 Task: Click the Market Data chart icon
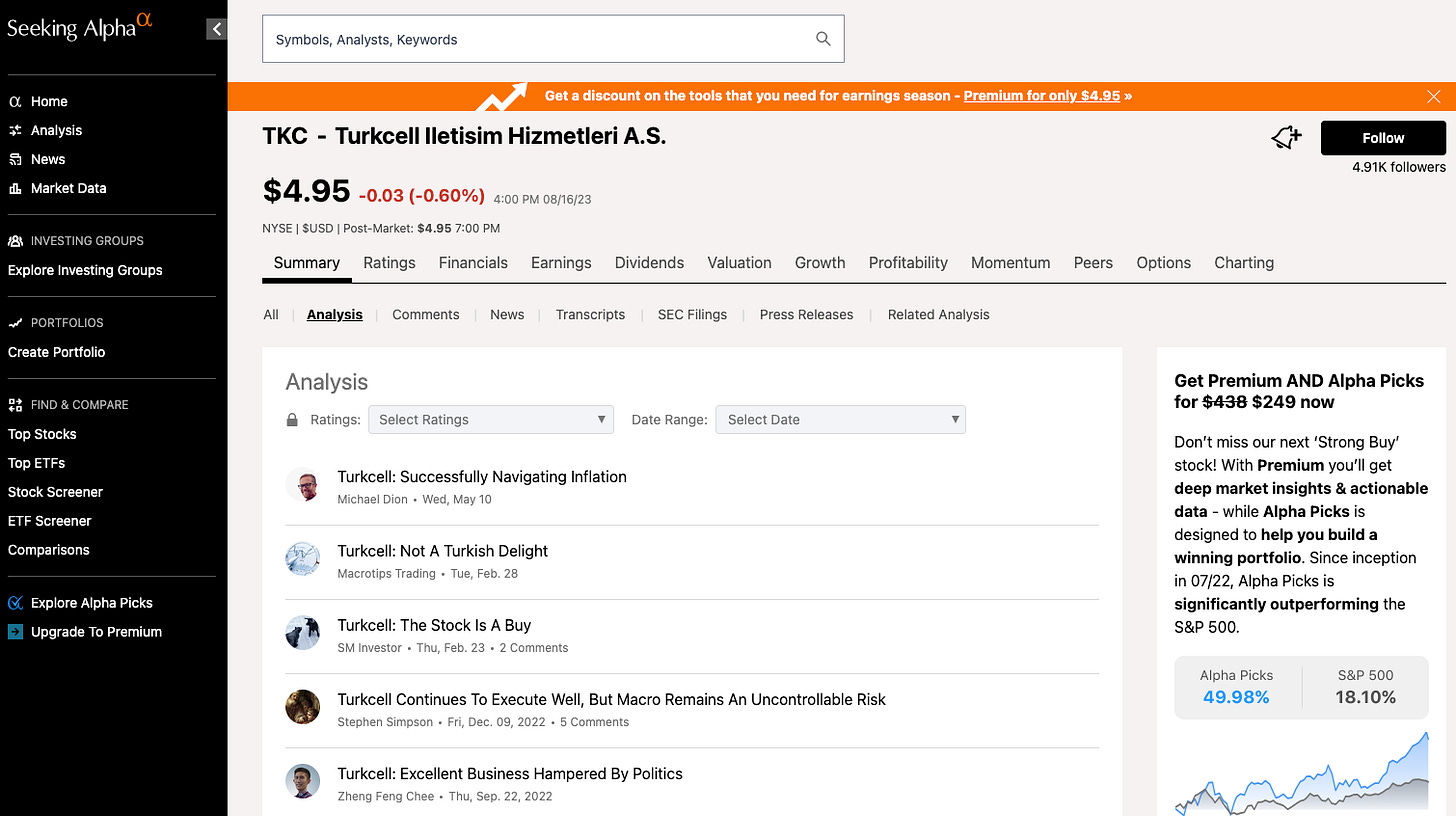pyautogui.click(x=15, y=188)
